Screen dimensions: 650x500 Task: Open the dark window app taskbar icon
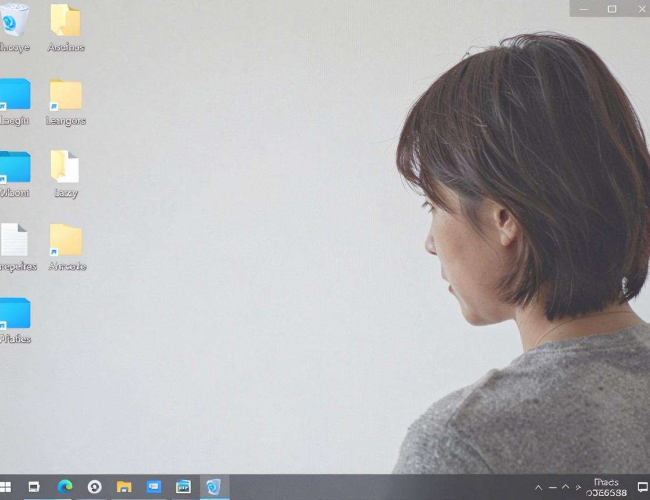(183, 487)
